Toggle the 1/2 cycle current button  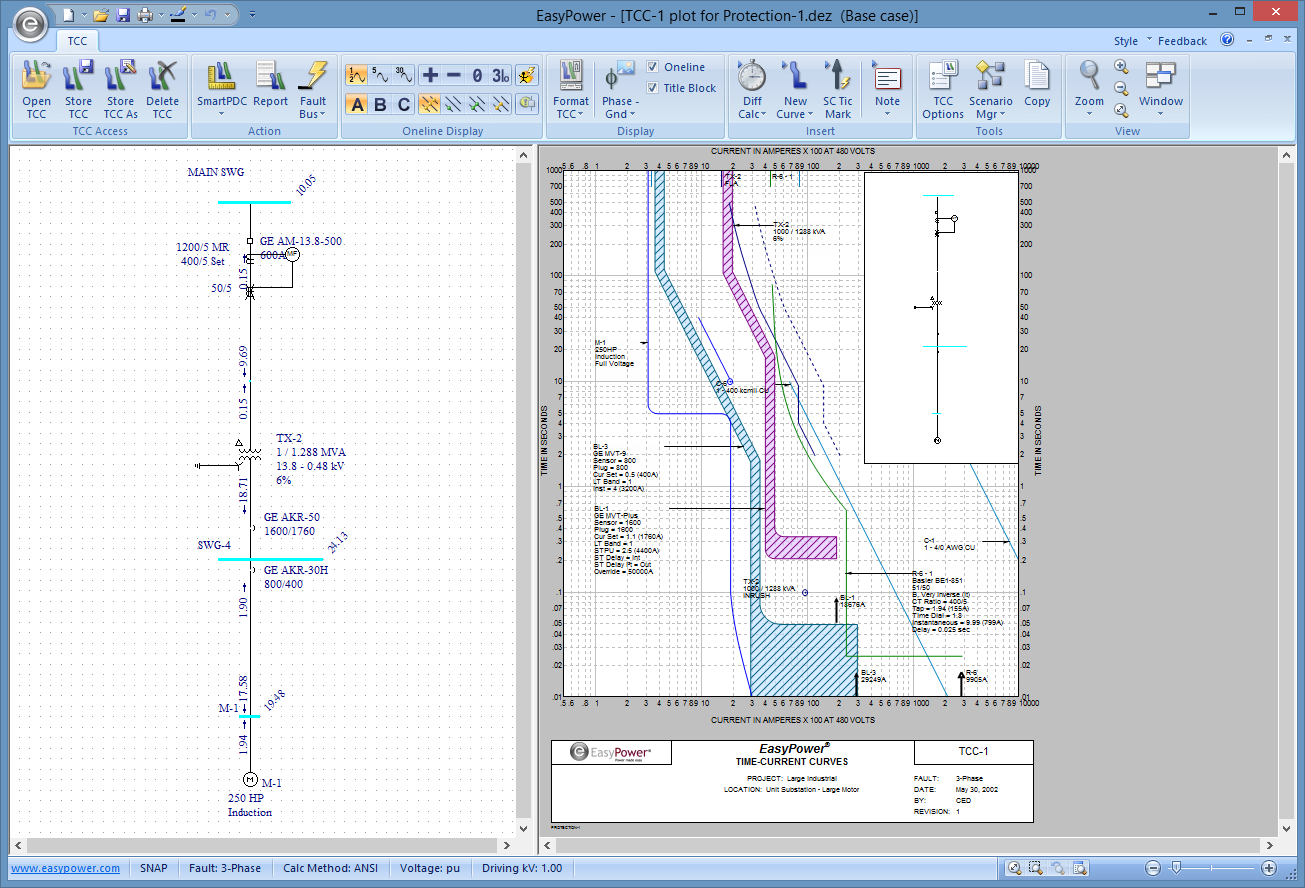tap(357, 75)
